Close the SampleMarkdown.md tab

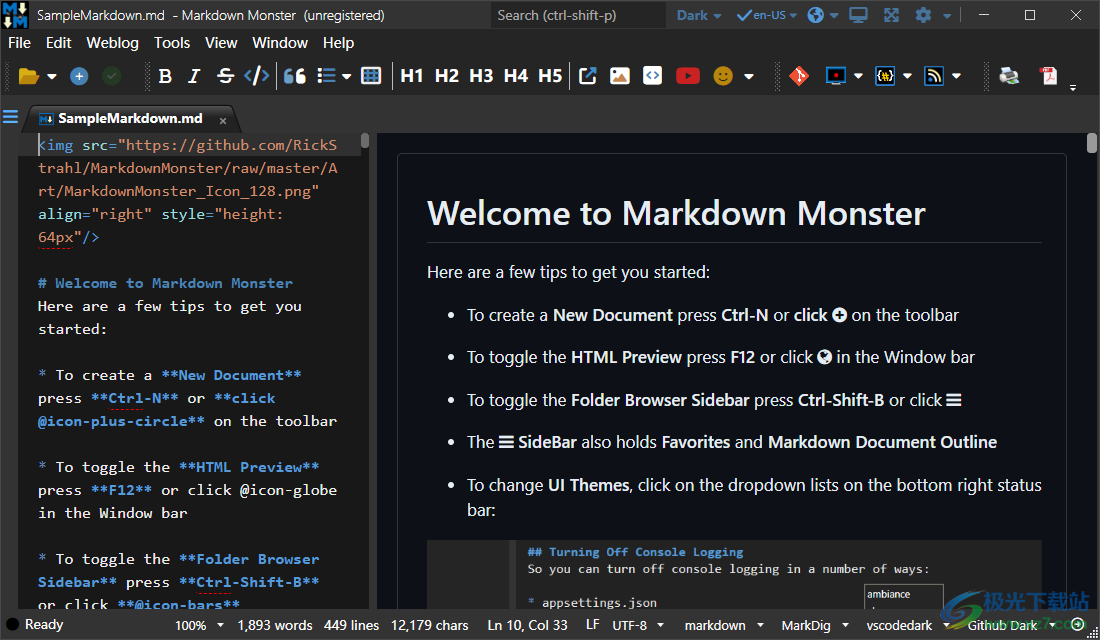[x=223, y=121]
